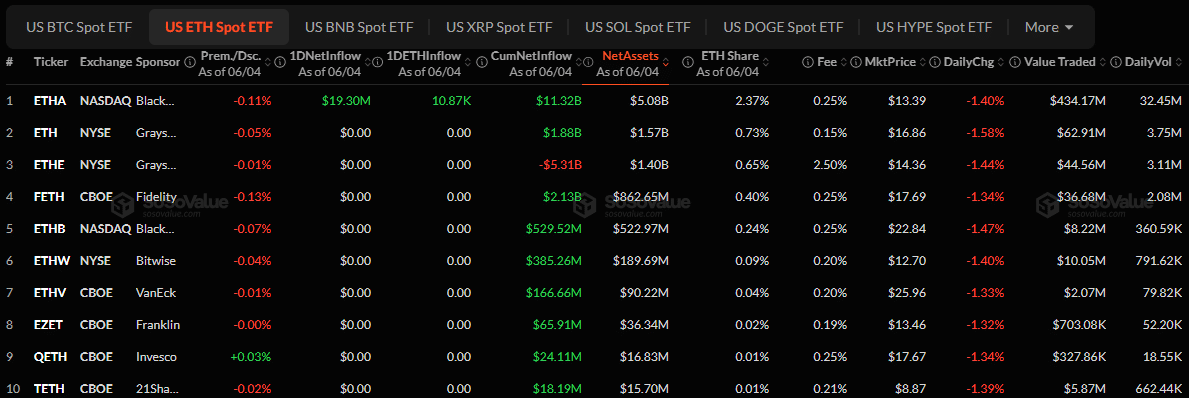Image resolution: width=1189 pixels, height=398 pixels.
Task: Show info icon for 1DETHInflow column
Action: pyautogui.click(x=378, y=62)
